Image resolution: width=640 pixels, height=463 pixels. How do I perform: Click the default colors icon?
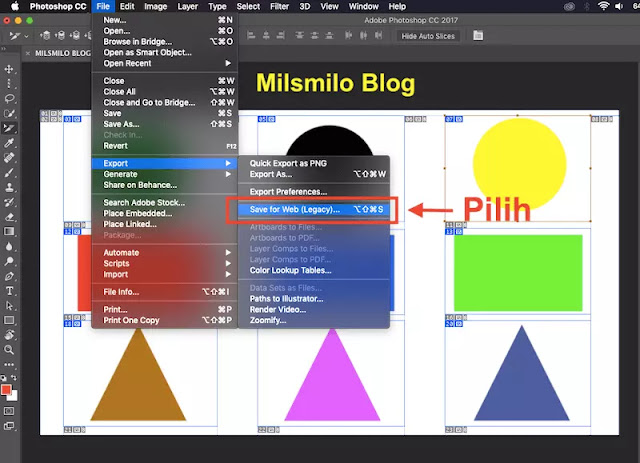(x=3, y=378)
